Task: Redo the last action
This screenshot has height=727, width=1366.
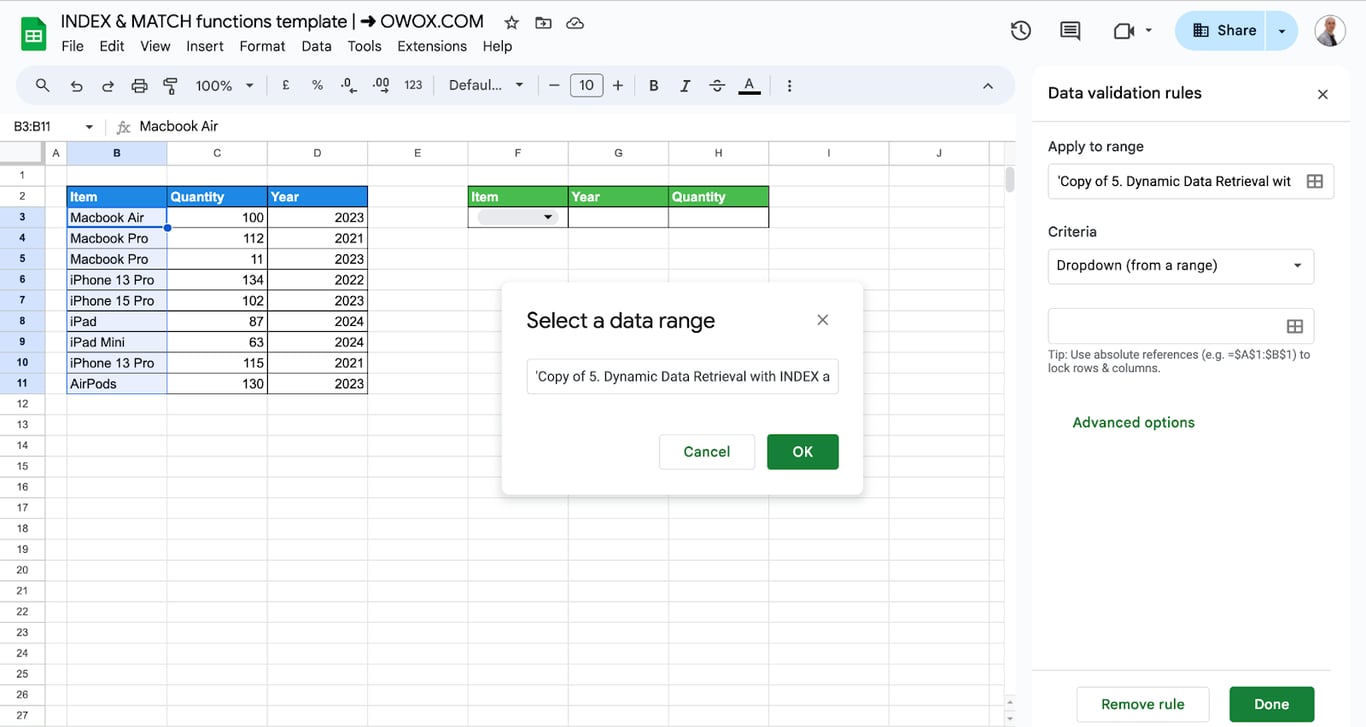Action: (107, 86)
